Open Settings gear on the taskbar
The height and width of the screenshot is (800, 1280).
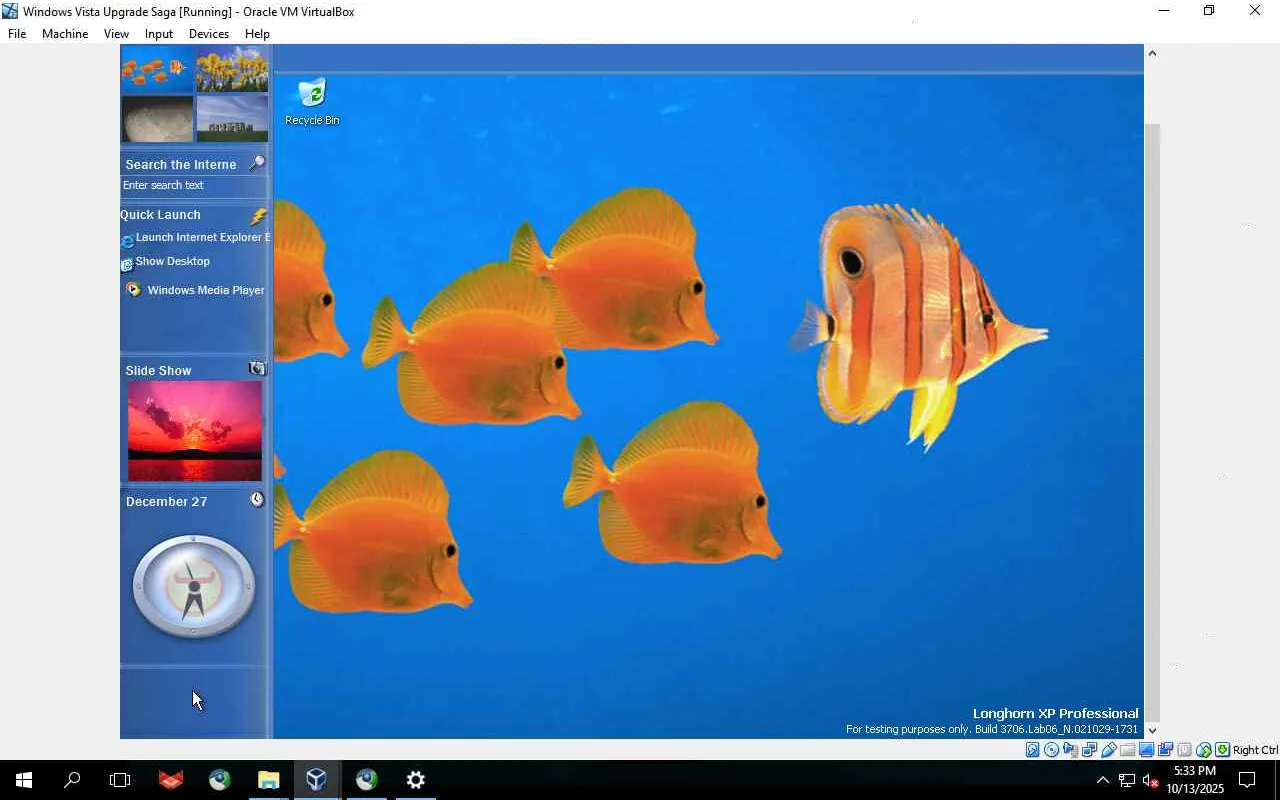point(415,780)
